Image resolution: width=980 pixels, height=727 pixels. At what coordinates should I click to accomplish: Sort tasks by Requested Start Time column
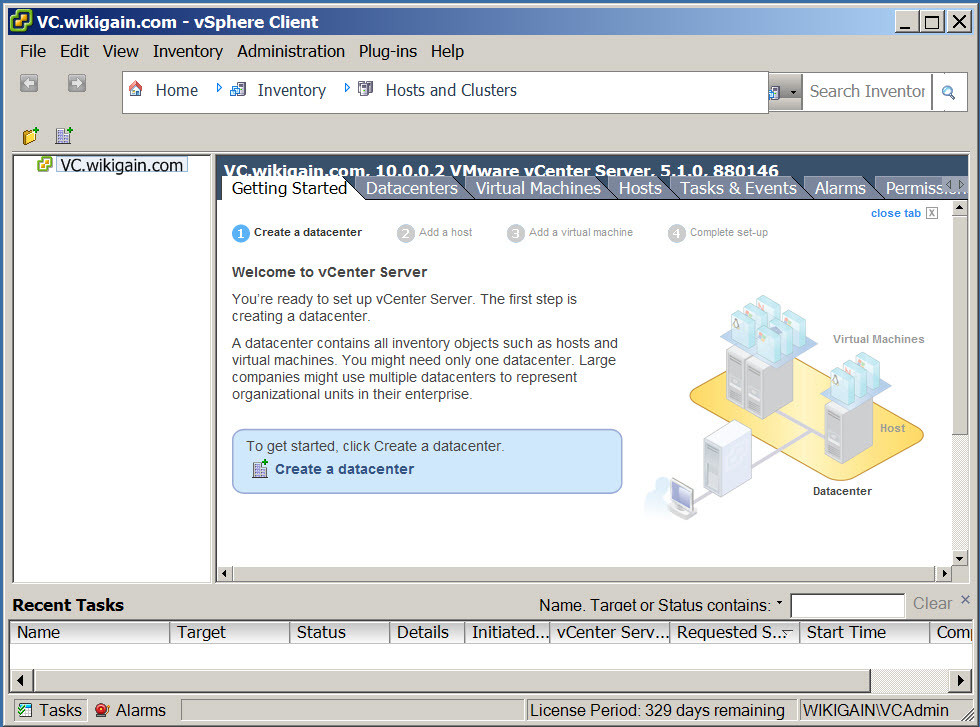coord(734,633)
